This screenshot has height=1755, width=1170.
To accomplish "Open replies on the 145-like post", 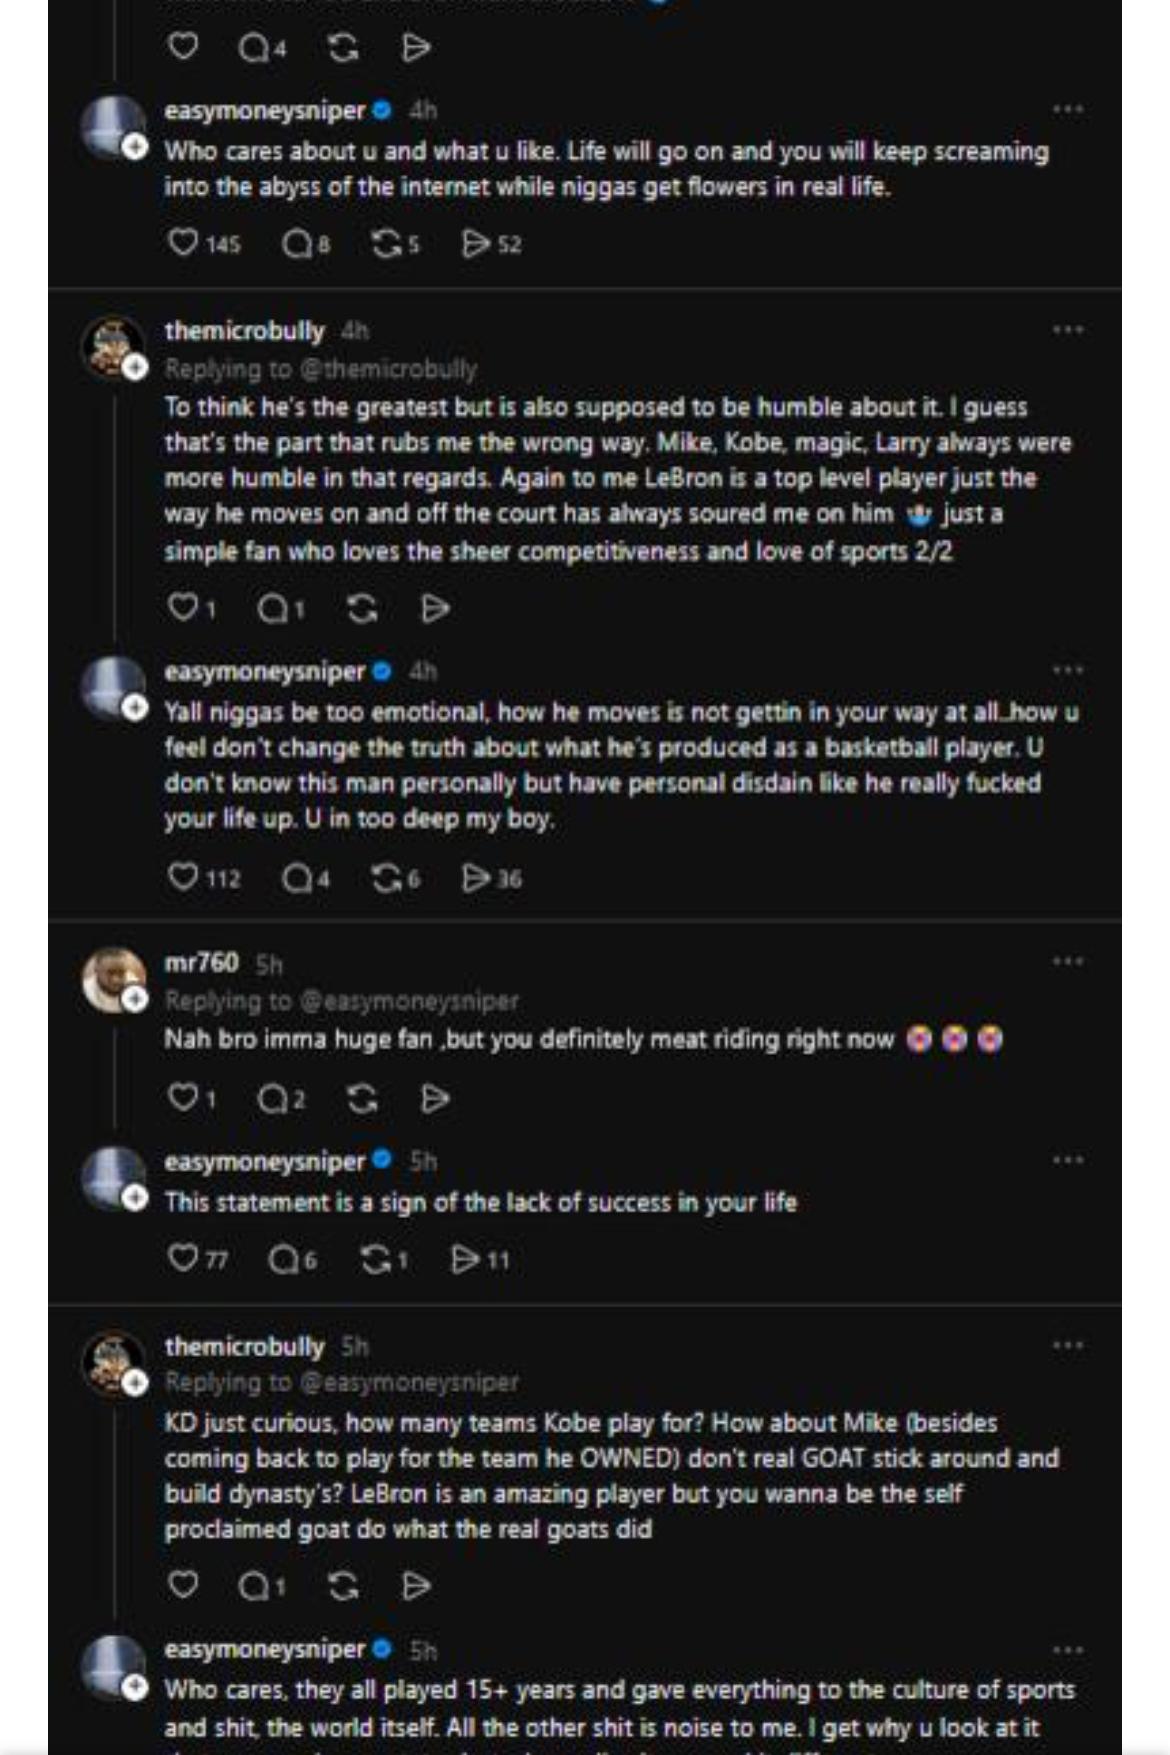I will pos(298,243).
